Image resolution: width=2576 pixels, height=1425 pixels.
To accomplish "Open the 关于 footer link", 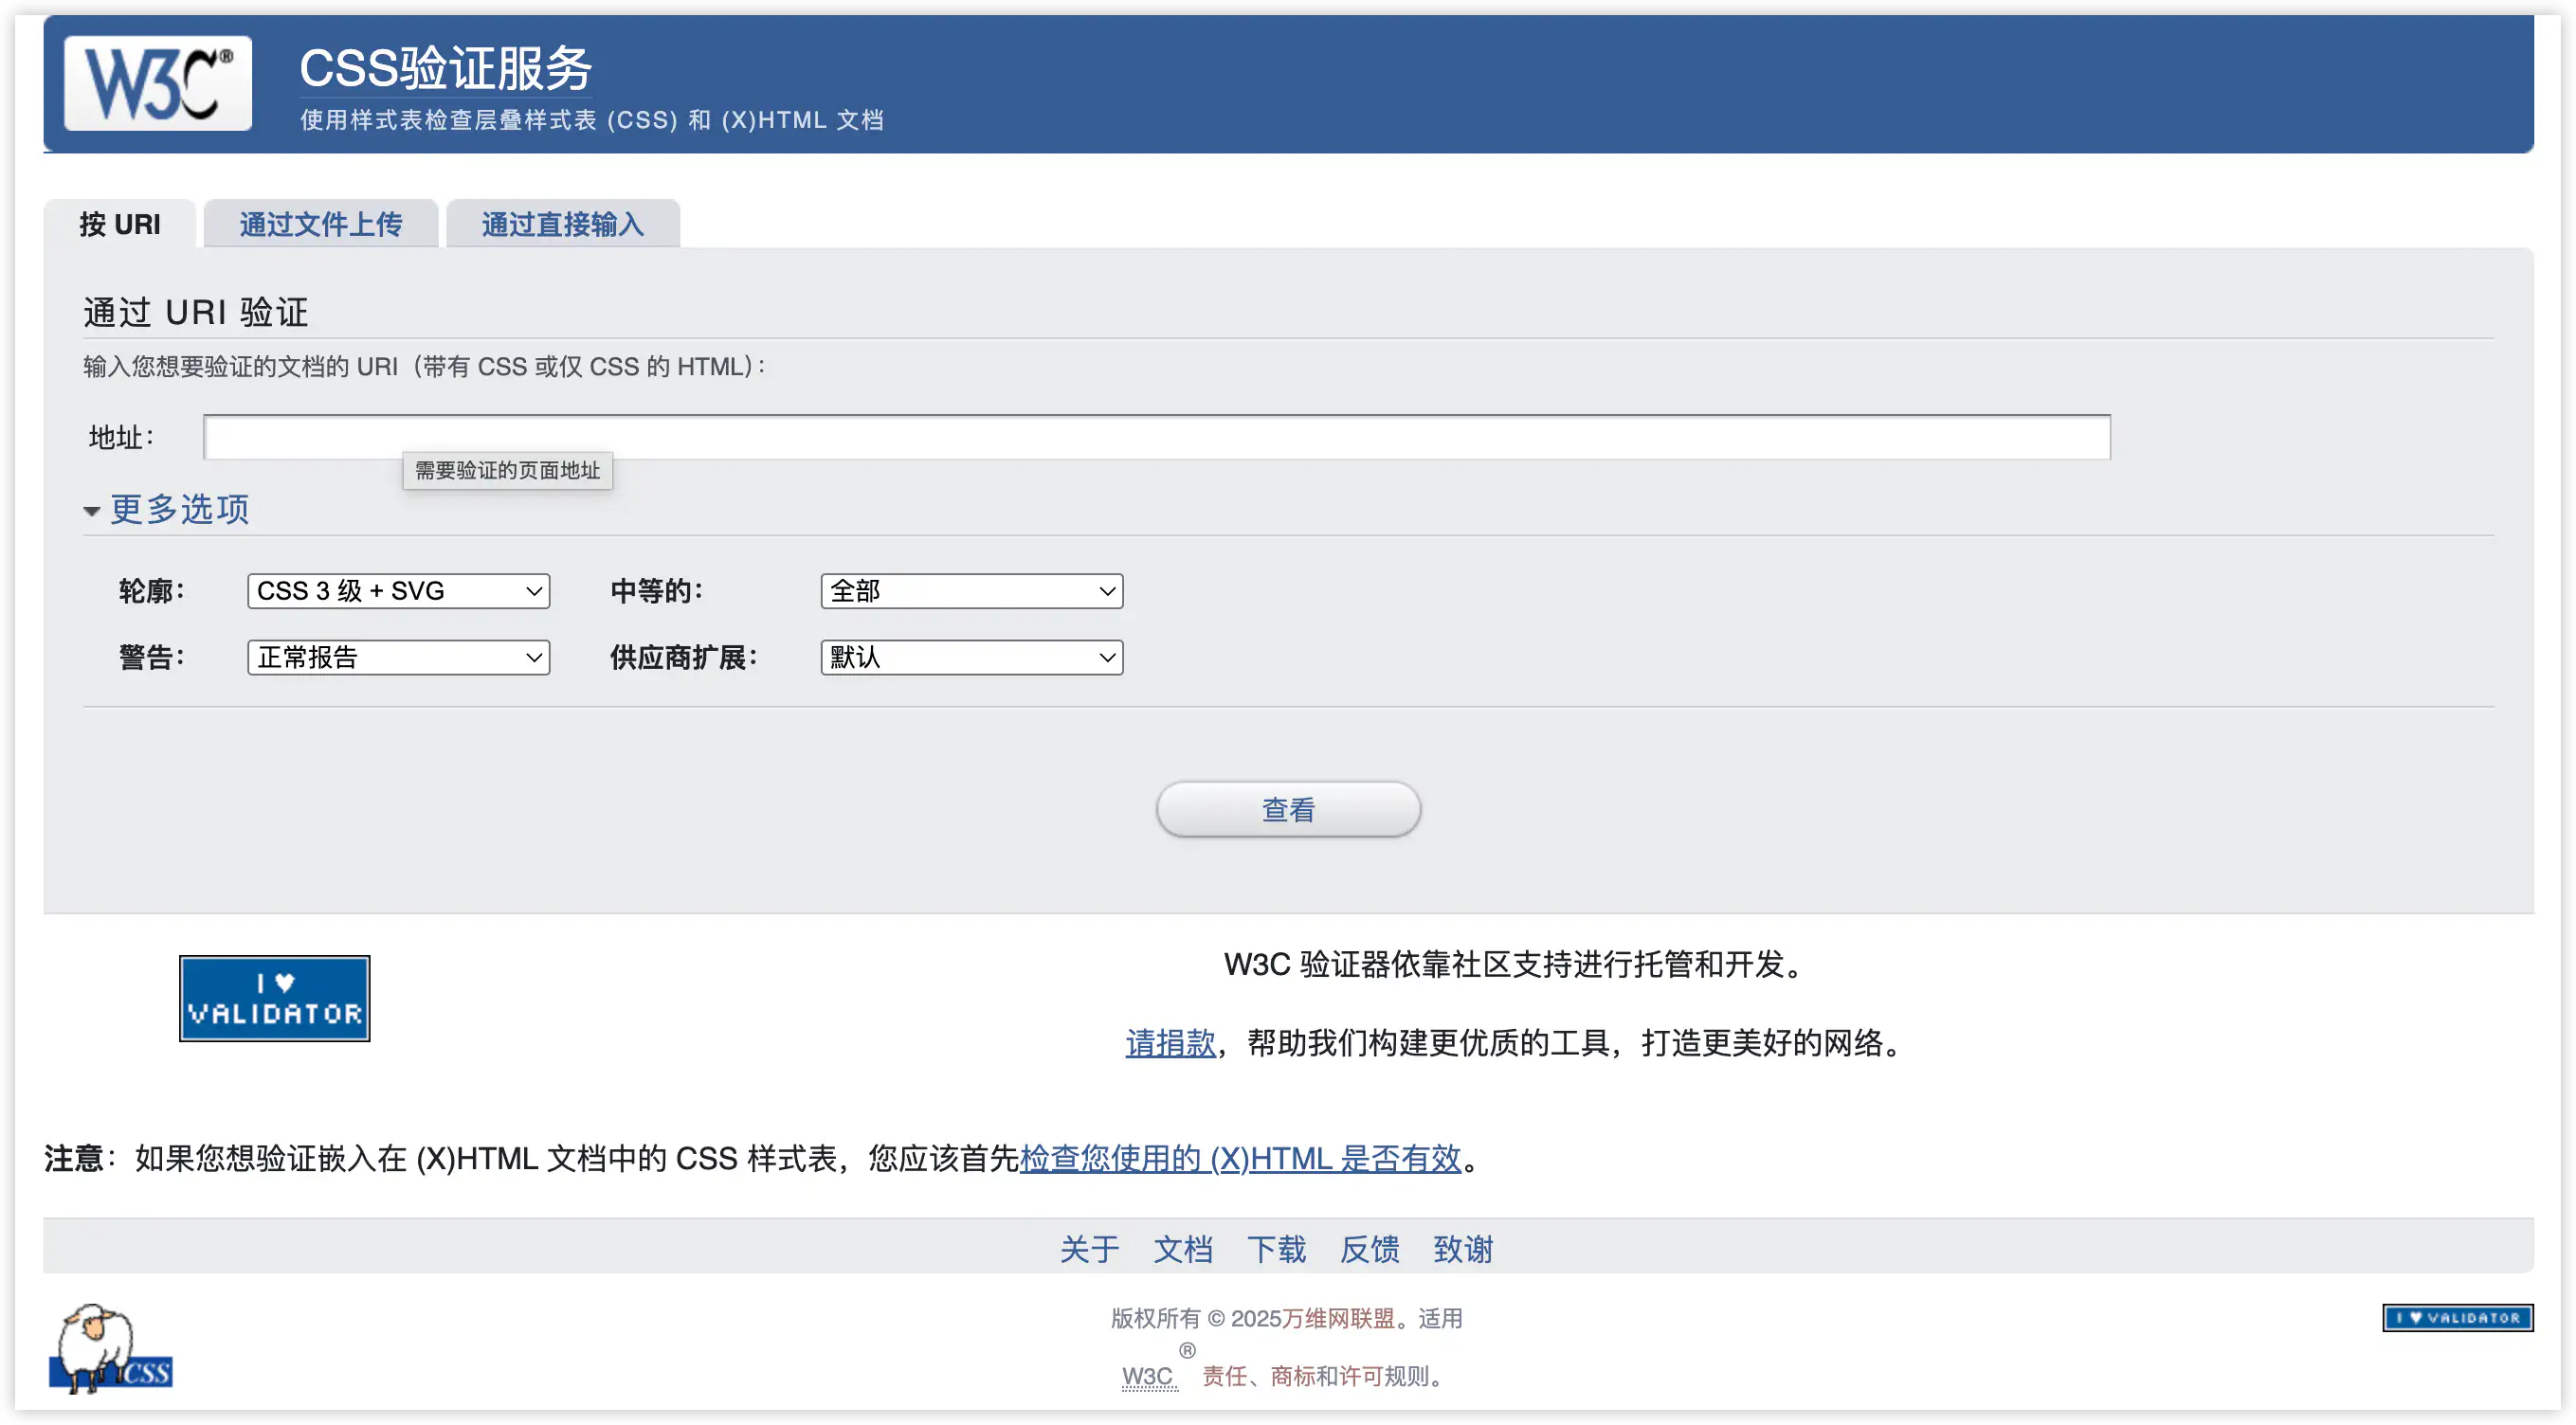I will pos(1090,1248).
